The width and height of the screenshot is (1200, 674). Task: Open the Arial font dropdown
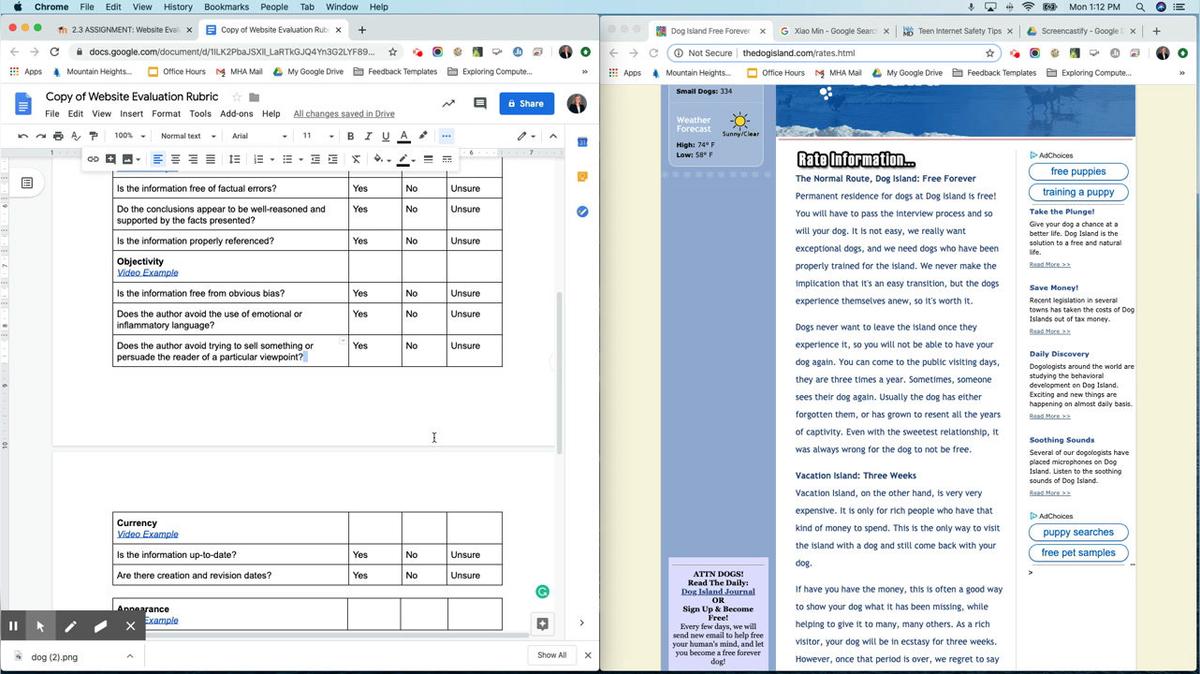259,136
